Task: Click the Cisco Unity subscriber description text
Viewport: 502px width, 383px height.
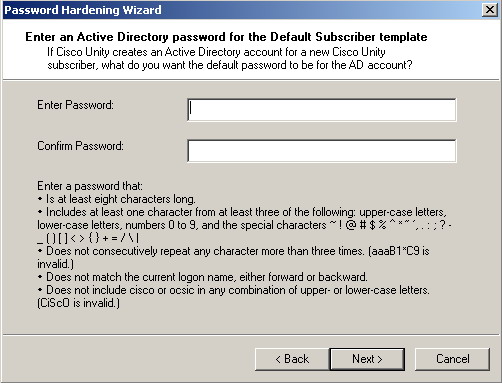Action: (230, 58)
